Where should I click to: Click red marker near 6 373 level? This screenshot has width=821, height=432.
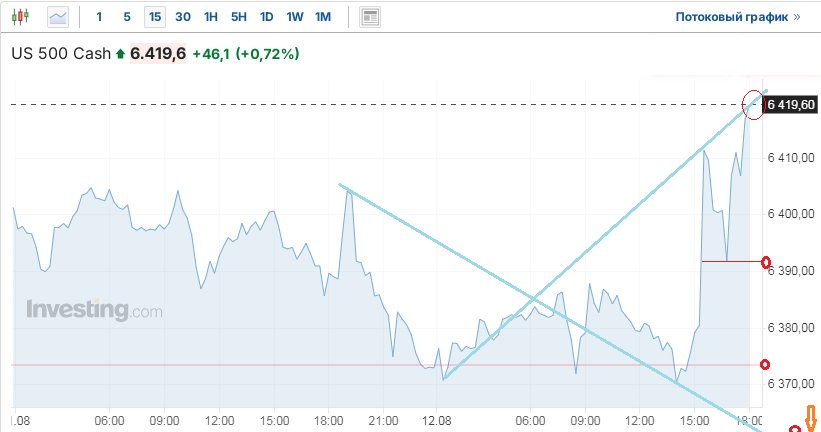click(x=766, y=365)
